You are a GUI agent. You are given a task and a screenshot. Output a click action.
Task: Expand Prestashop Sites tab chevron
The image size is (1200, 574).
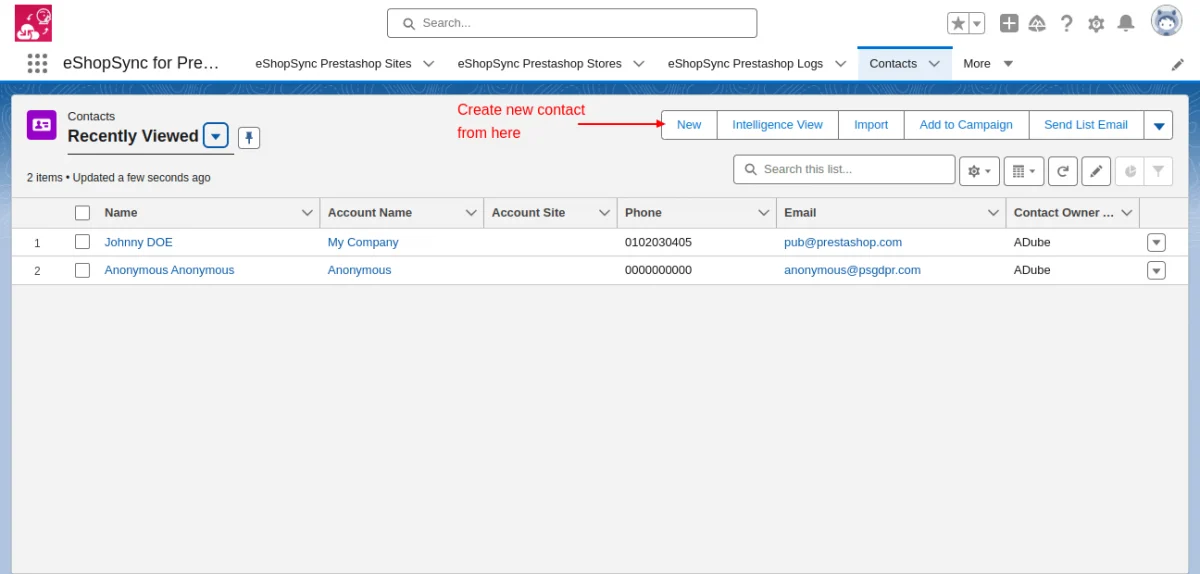coord(429,63)
